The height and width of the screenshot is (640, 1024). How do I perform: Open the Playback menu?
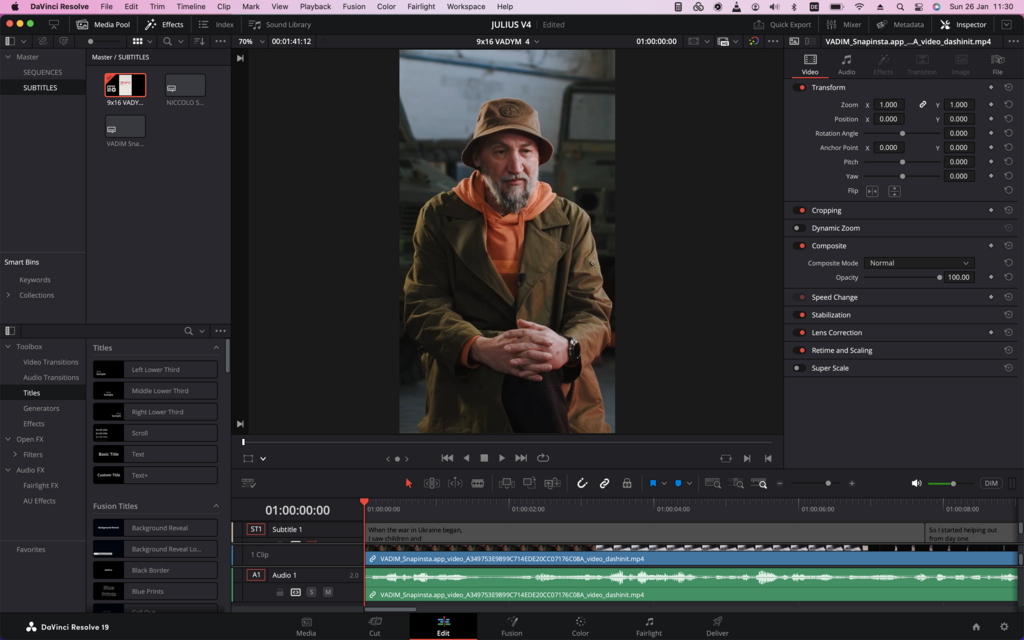[315, 6]
